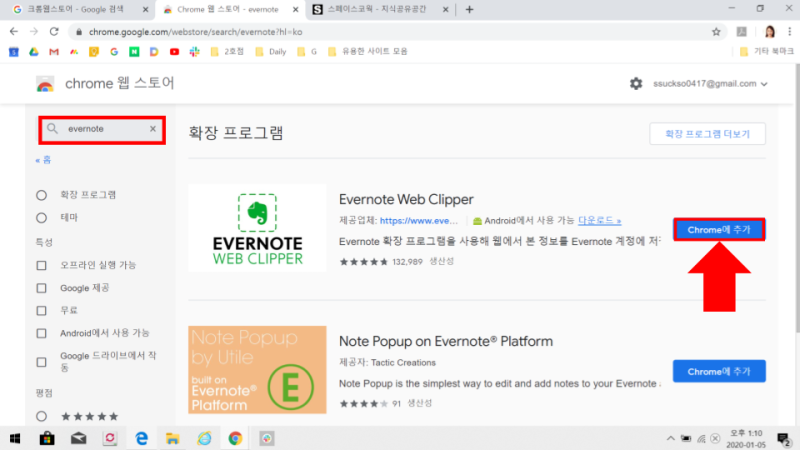Open the Windows Start menu
The width and height of the screenshot is (800, 450).
[x=15, y=438]
